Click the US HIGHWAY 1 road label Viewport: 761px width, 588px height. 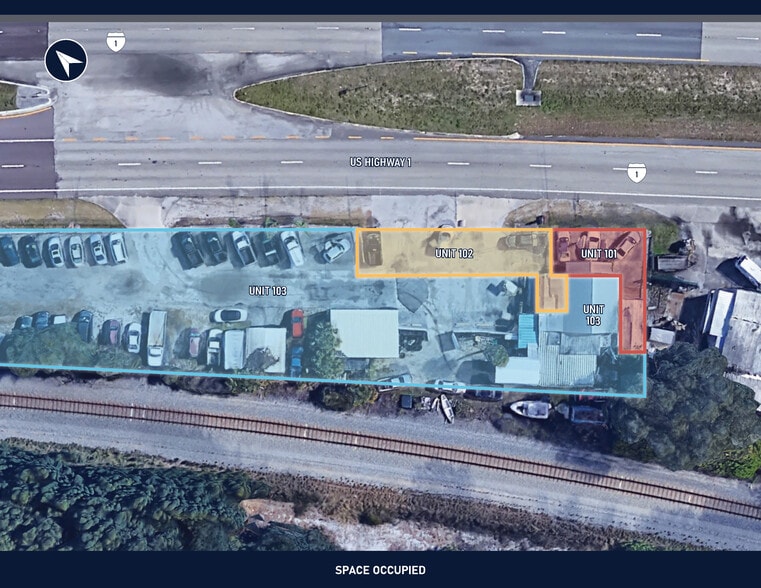[x=380, y=161]
